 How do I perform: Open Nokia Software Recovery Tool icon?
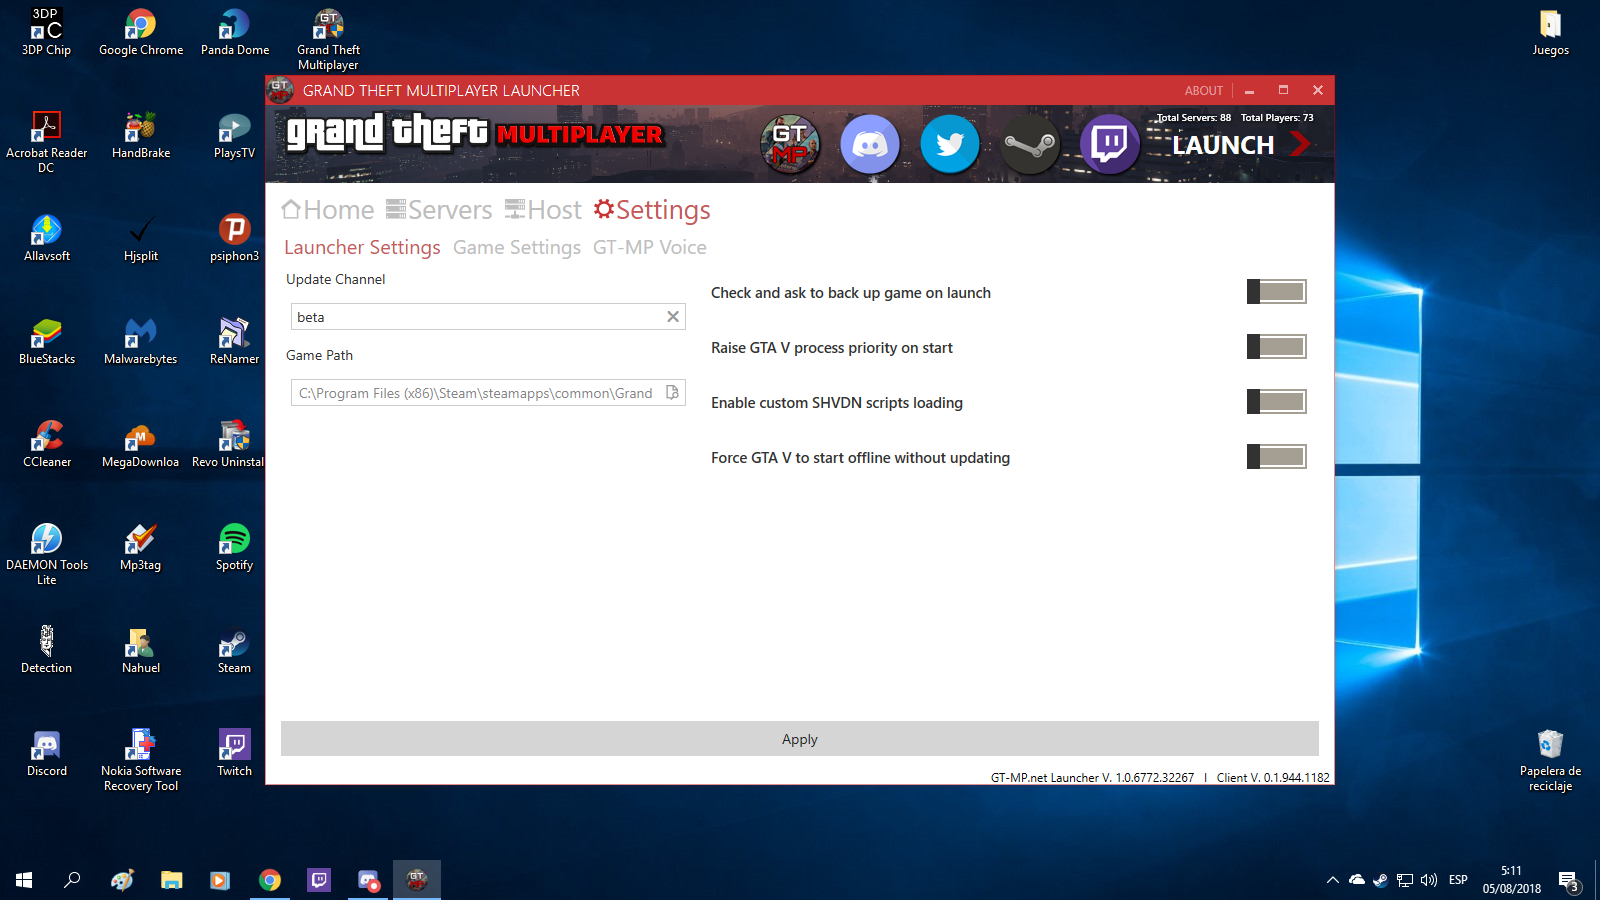click(141, 761)
